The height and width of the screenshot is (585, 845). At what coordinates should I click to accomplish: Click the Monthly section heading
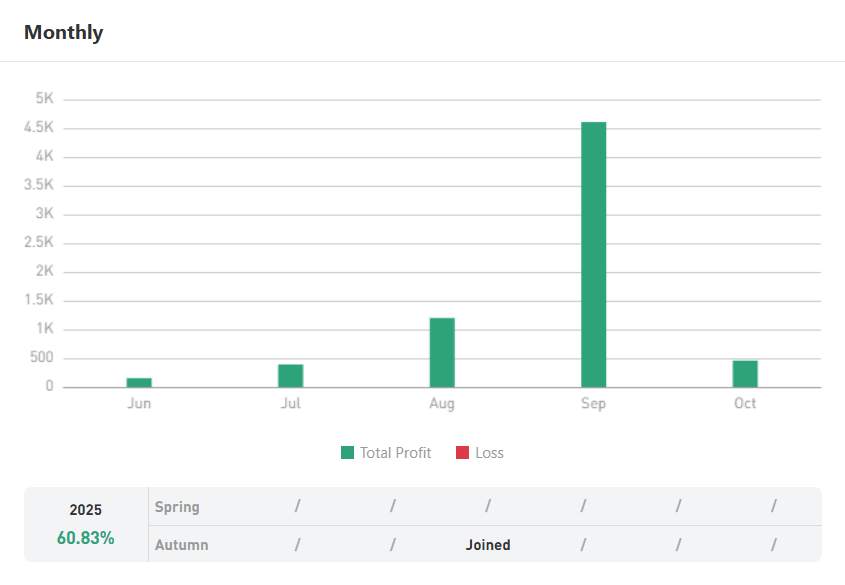pyautogui.click(x=63, y=32)
